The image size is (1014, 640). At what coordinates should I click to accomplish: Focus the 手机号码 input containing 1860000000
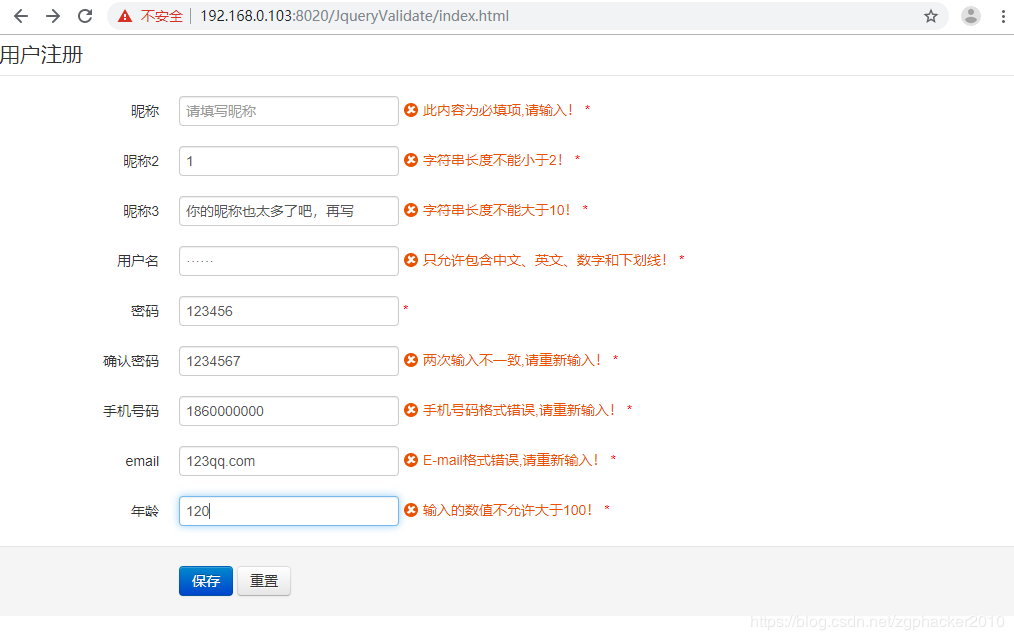click(288, 411)
